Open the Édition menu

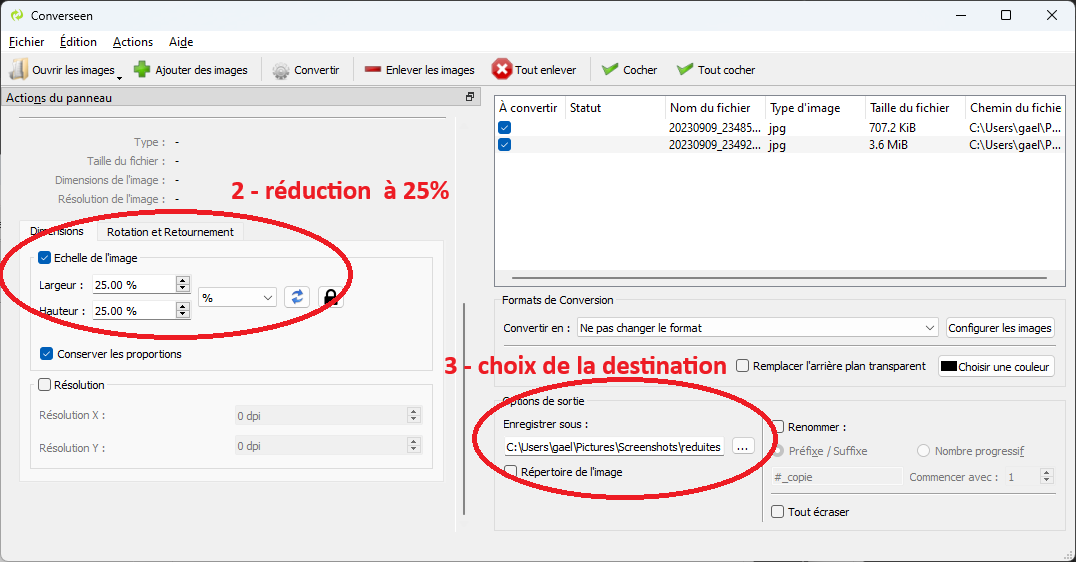pos(78,42)
